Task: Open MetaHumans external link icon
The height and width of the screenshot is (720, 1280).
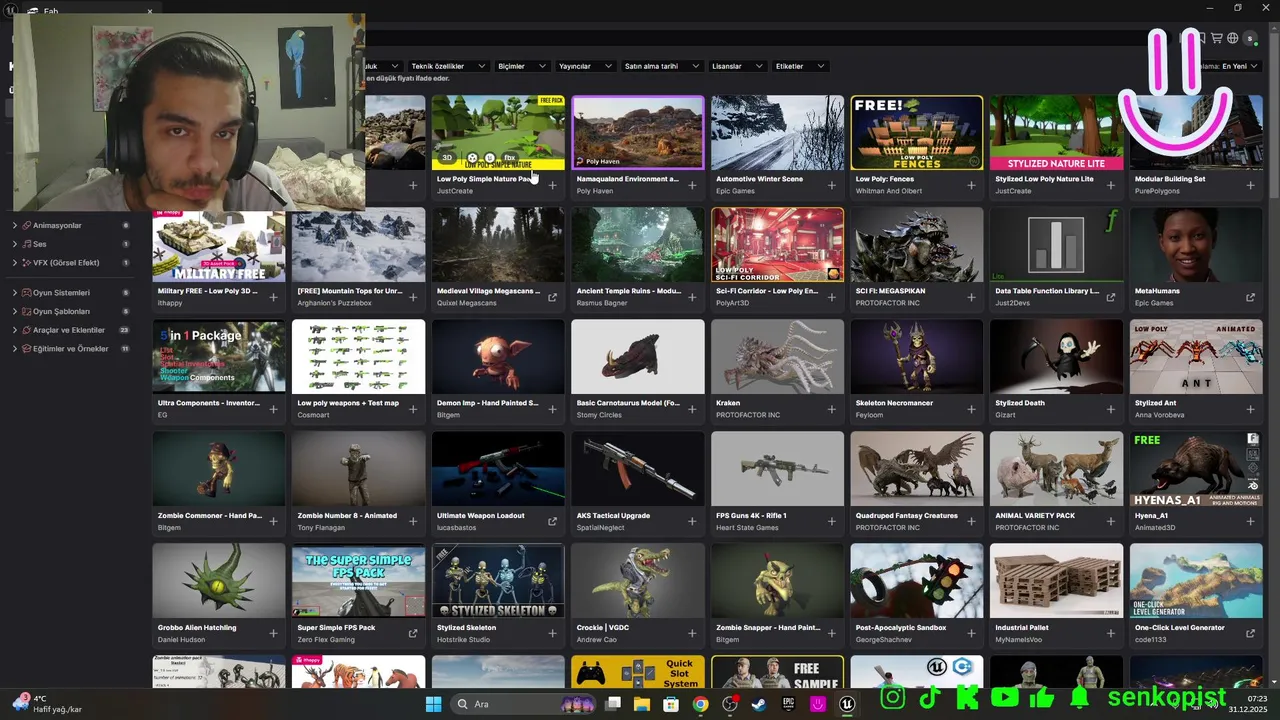Action: click(x=1250, y=297)
